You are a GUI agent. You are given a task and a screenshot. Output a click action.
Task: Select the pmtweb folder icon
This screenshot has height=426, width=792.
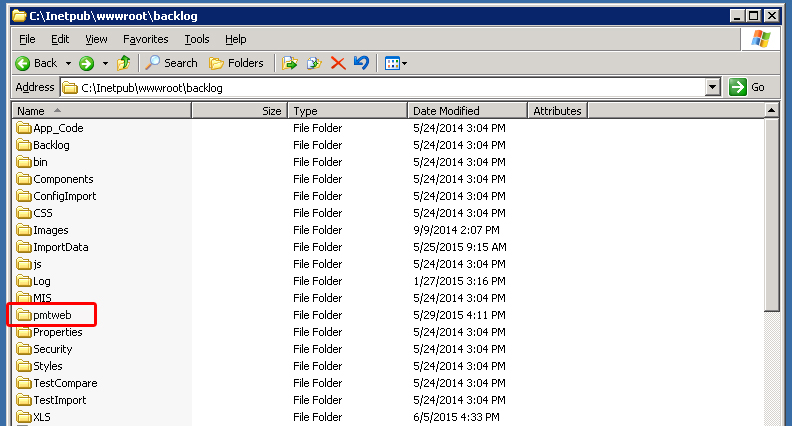24,315
